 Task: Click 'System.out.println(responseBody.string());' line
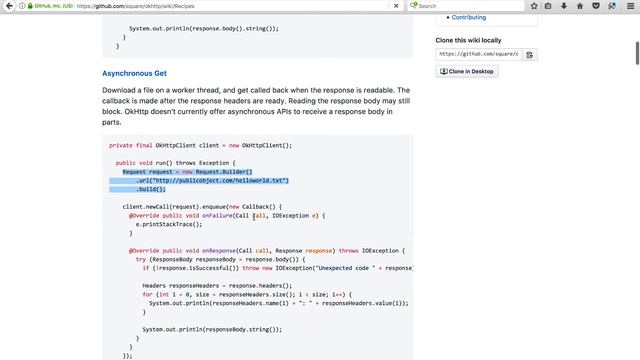[212, 329]
